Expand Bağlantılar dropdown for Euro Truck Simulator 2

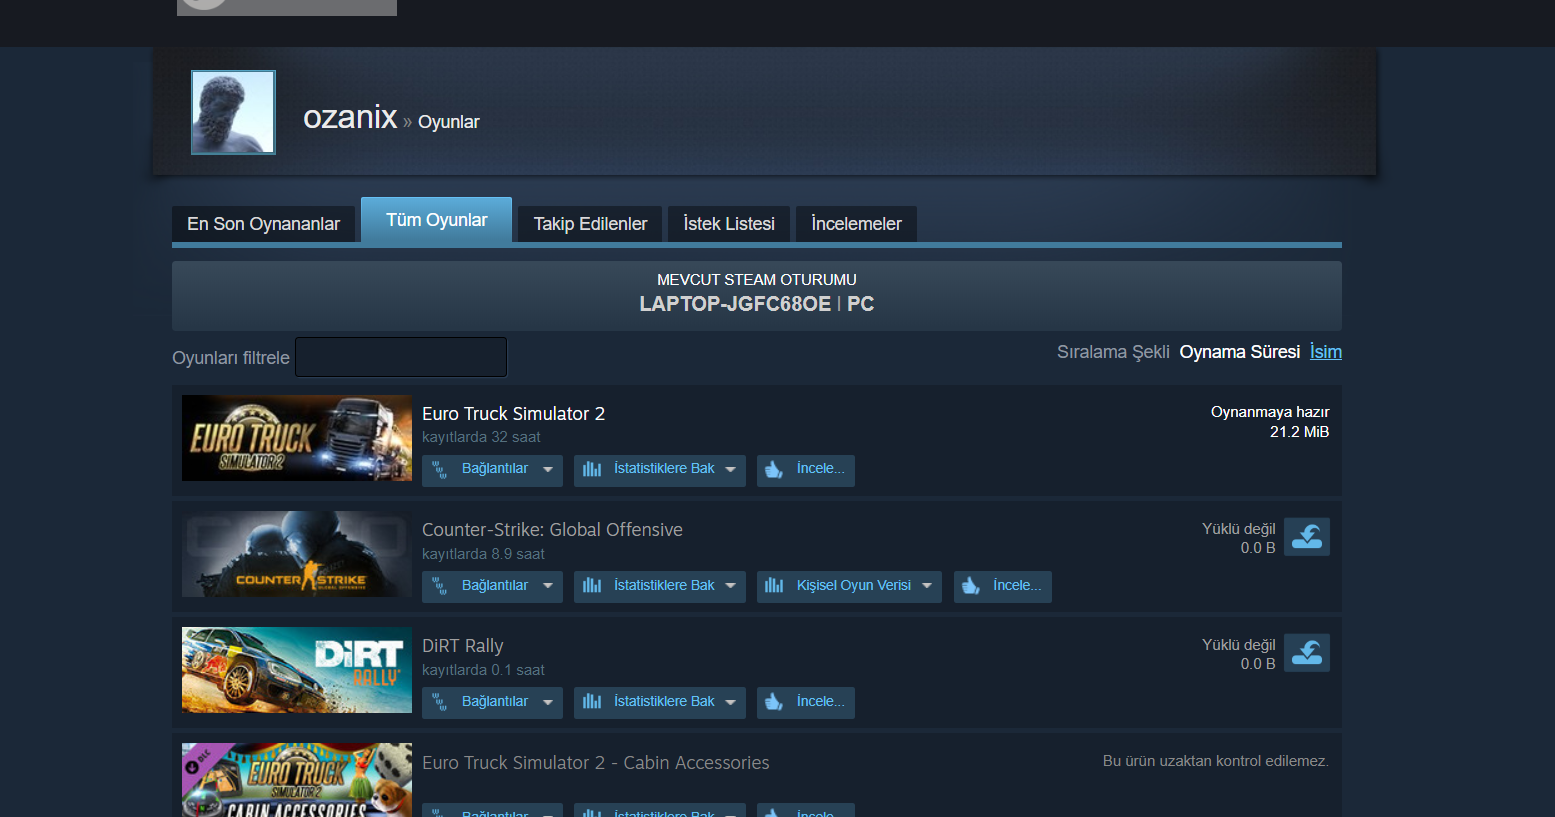pos(492,470)
